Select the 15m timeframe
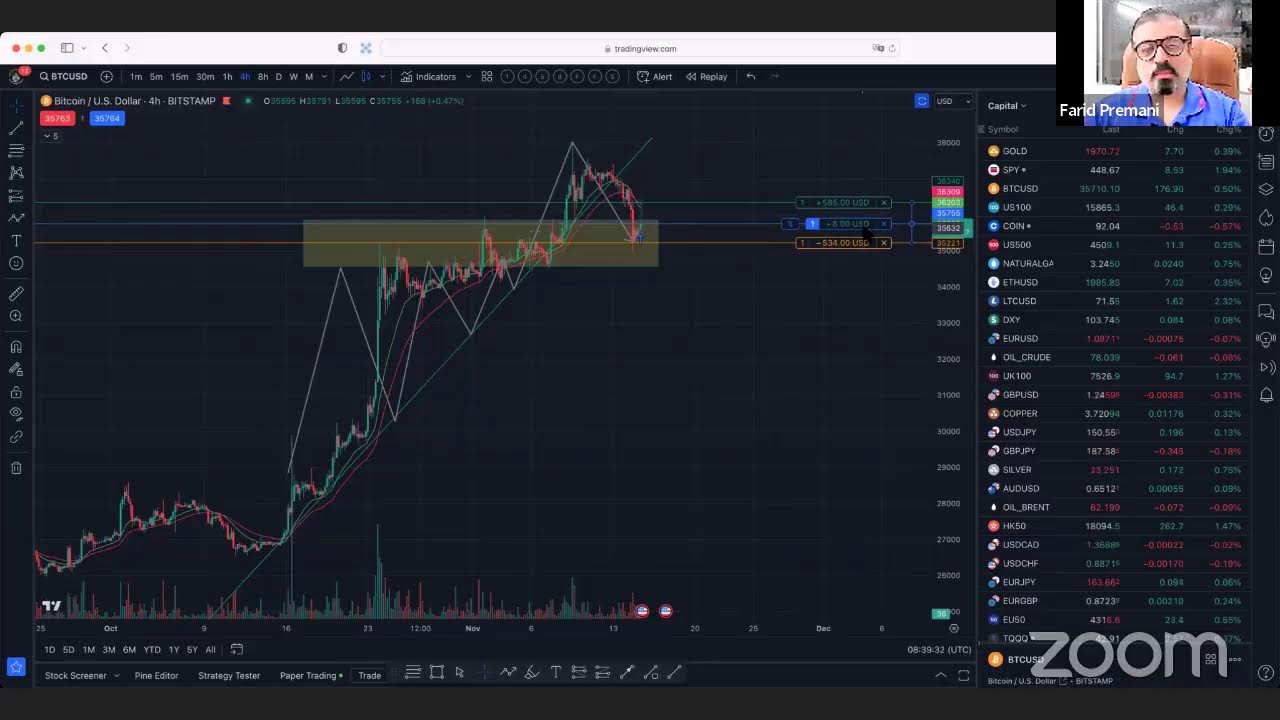Screen dimensions: 1280x720 coord(179,76)
